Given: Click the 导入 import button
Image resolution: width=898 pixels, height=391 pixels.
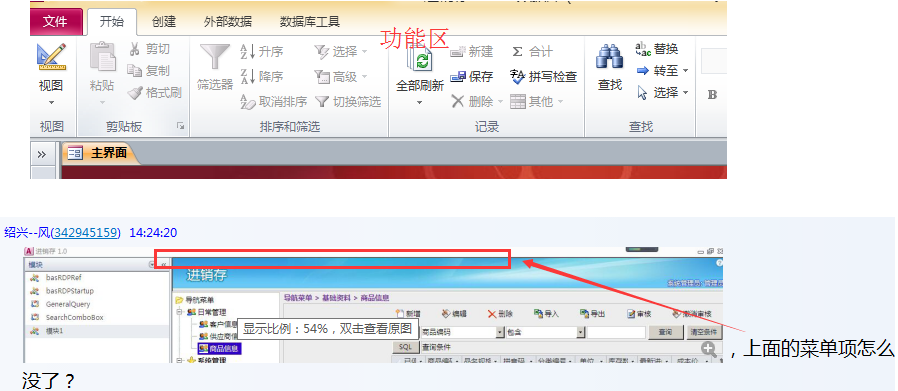Looking at the screenshot, I should (546, 314).
